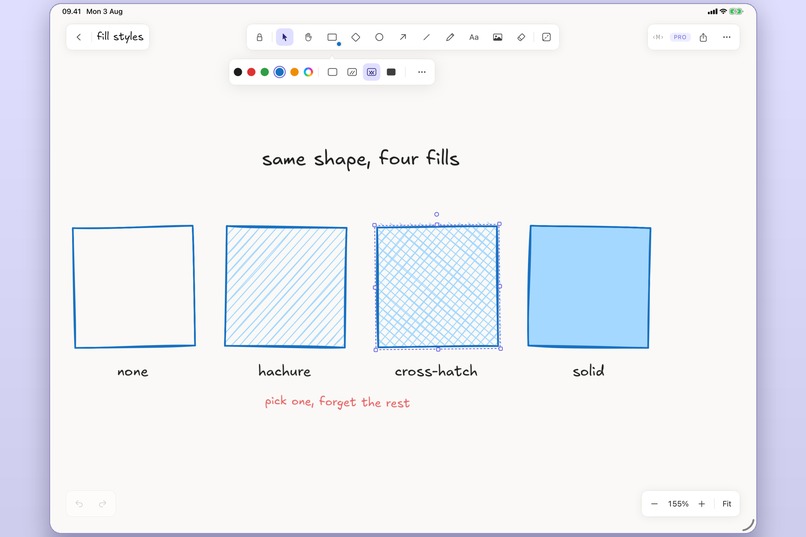
Task: Pick the orange color swatch
Action: pyautogui.click(x=295, y=72)
